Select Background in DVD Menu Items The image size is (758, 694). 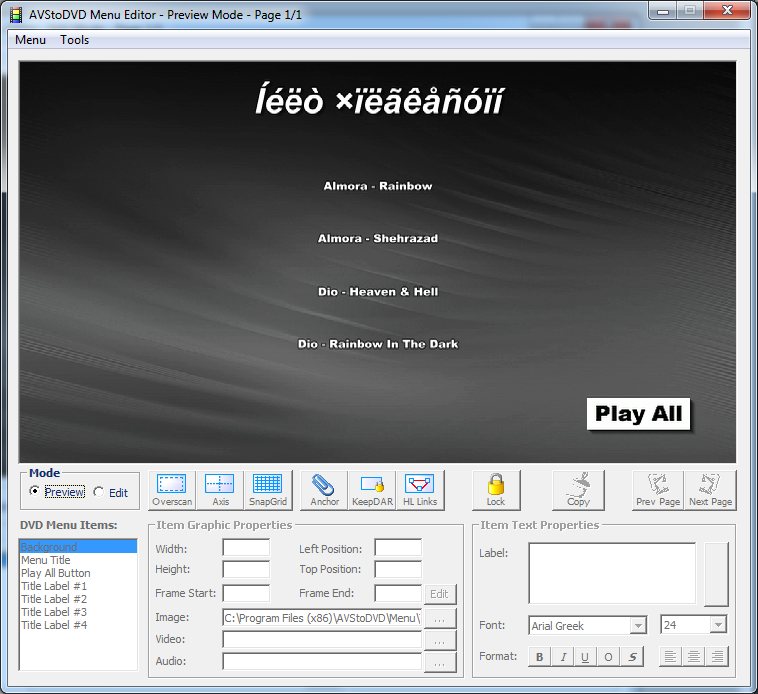point(78,547)
